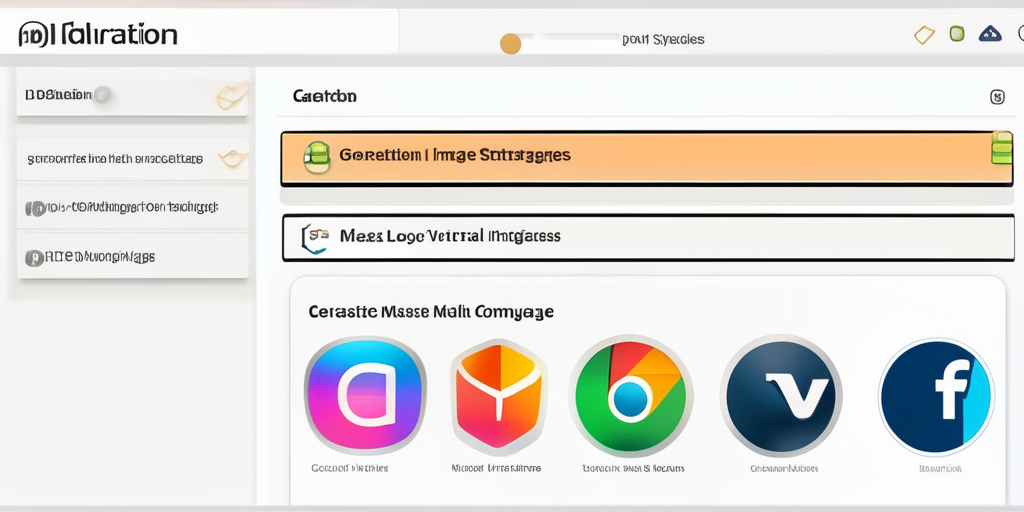The height and width of the screenshot is (512, 1024).
Task: Click the green rounded square top bar icon
Action: 957,34
